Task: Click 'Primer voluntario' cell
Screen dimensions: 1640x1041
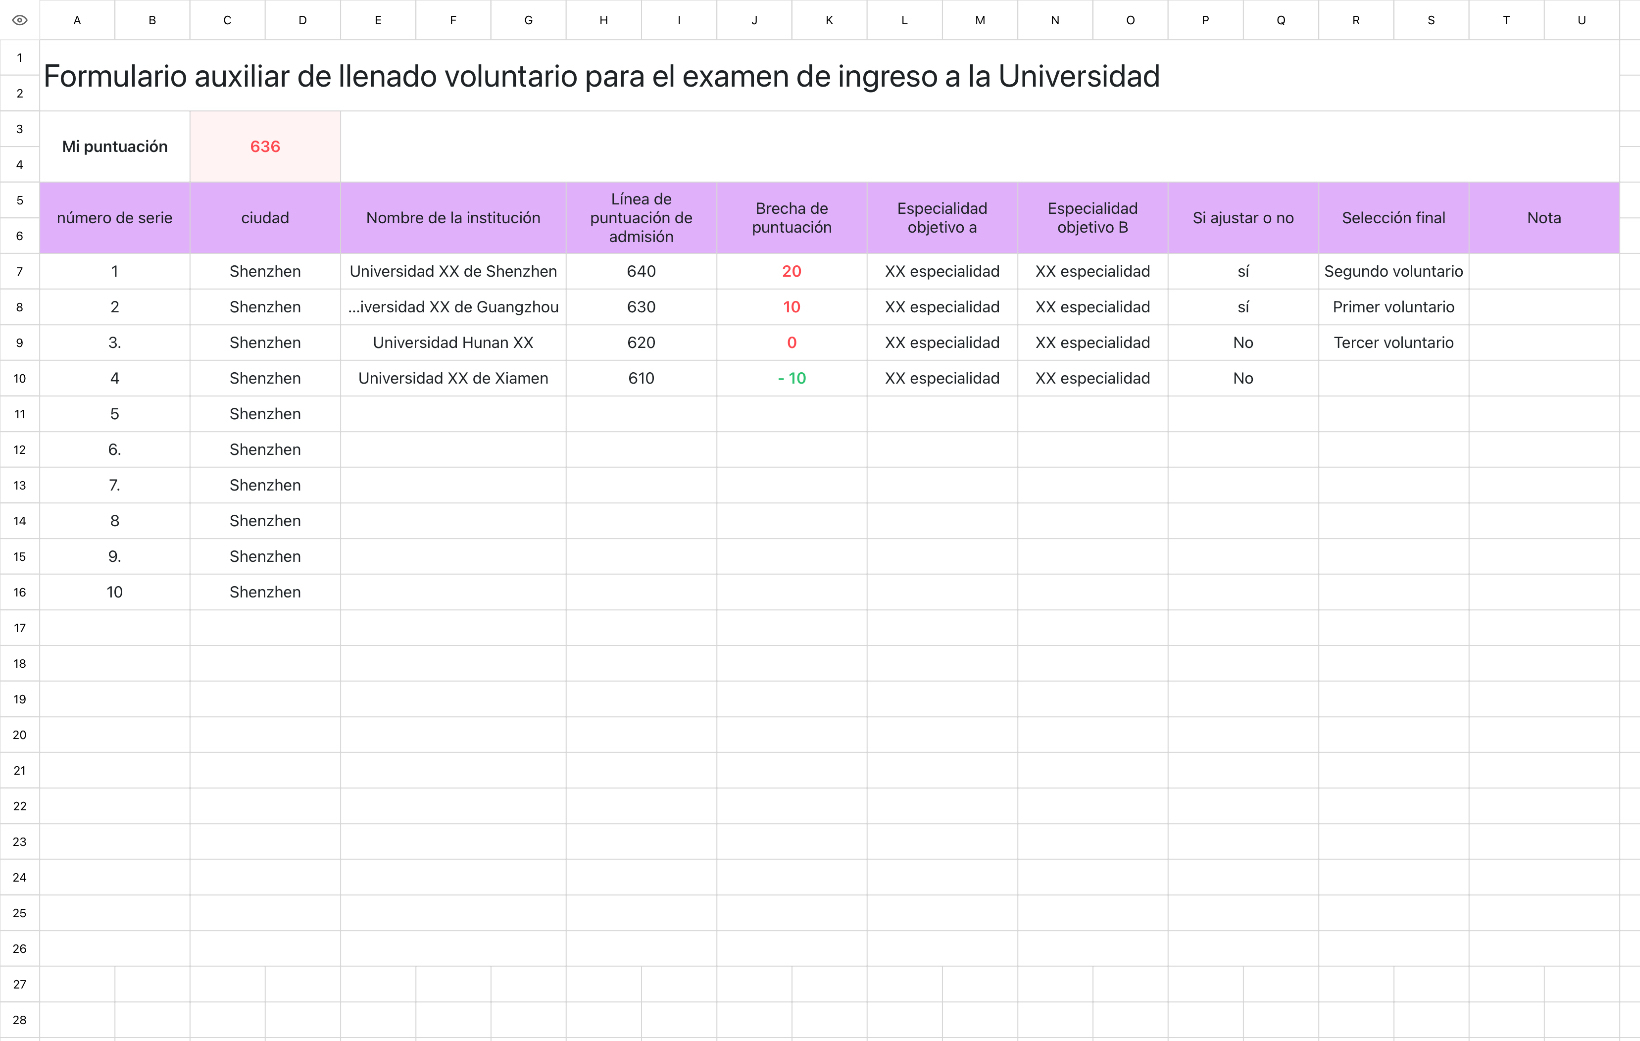Action: tap(1394, 307)
